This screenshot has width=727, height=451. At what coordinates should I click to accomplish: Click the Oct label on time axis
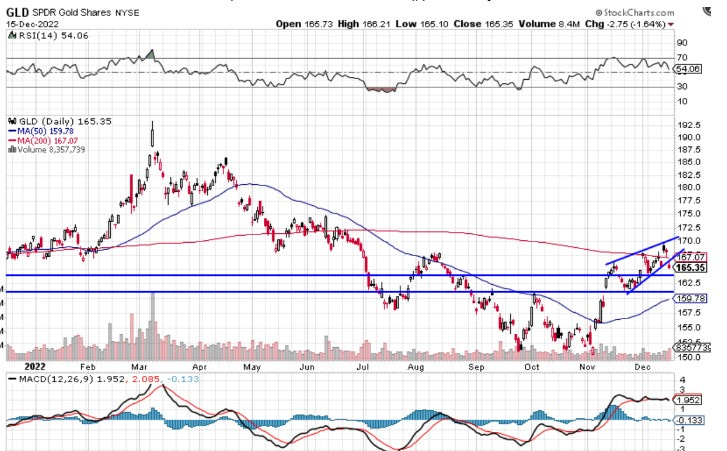click(x=532, y=367)
